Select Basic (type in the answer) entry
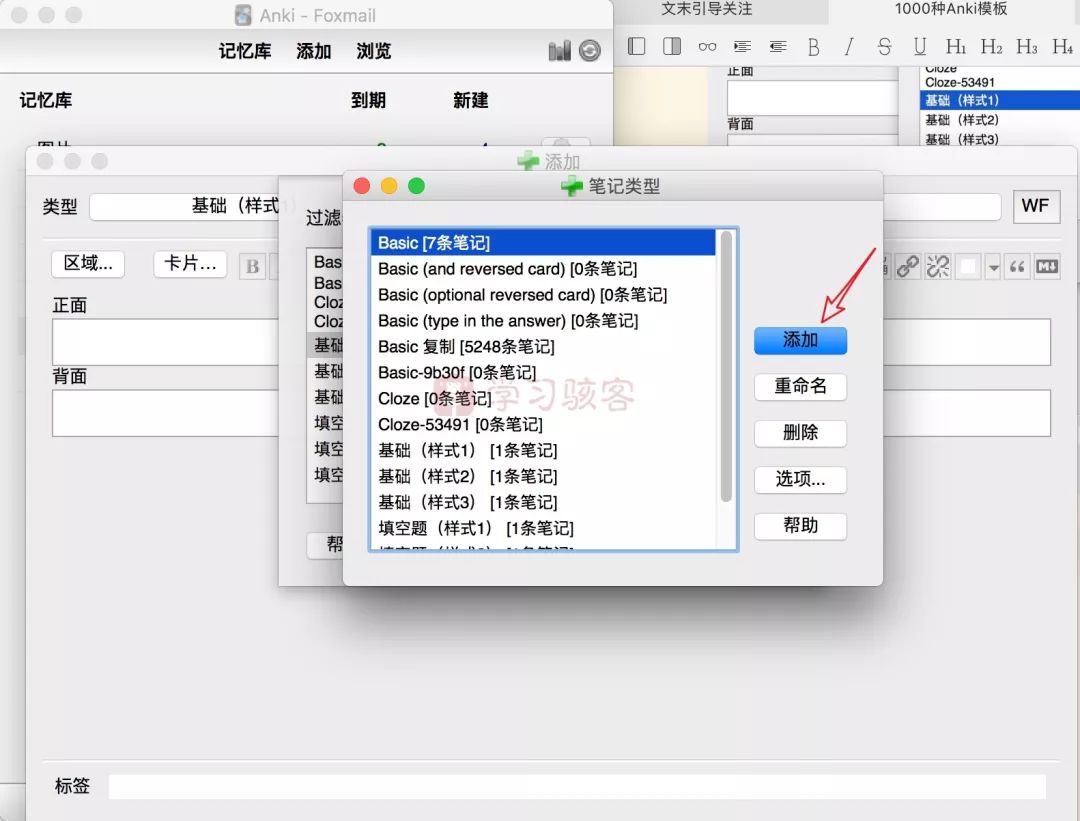This screenshot has height=821, width=1080. [543, 321]
